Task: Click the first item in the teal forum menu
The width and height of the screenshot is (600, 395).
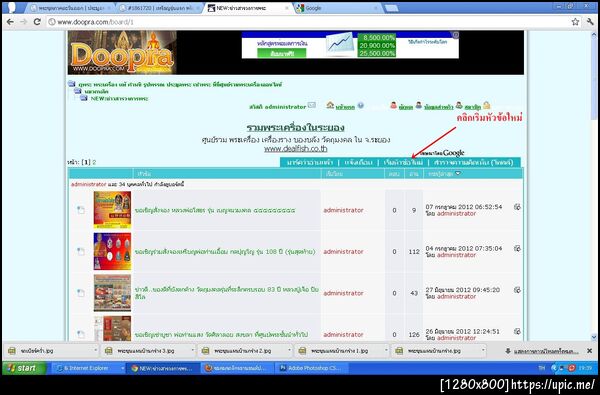Action: pos(310,162)
